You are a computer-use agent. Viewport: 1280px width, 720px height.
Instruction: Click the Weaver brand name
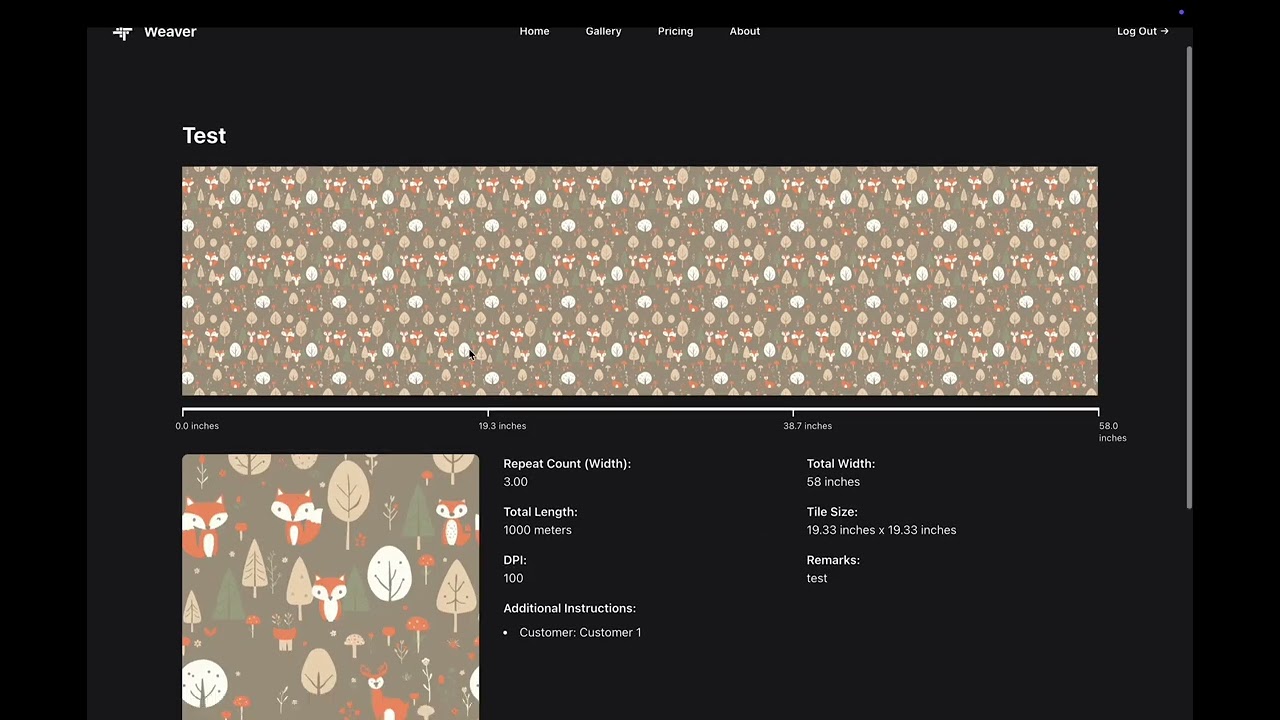(170, 31)
